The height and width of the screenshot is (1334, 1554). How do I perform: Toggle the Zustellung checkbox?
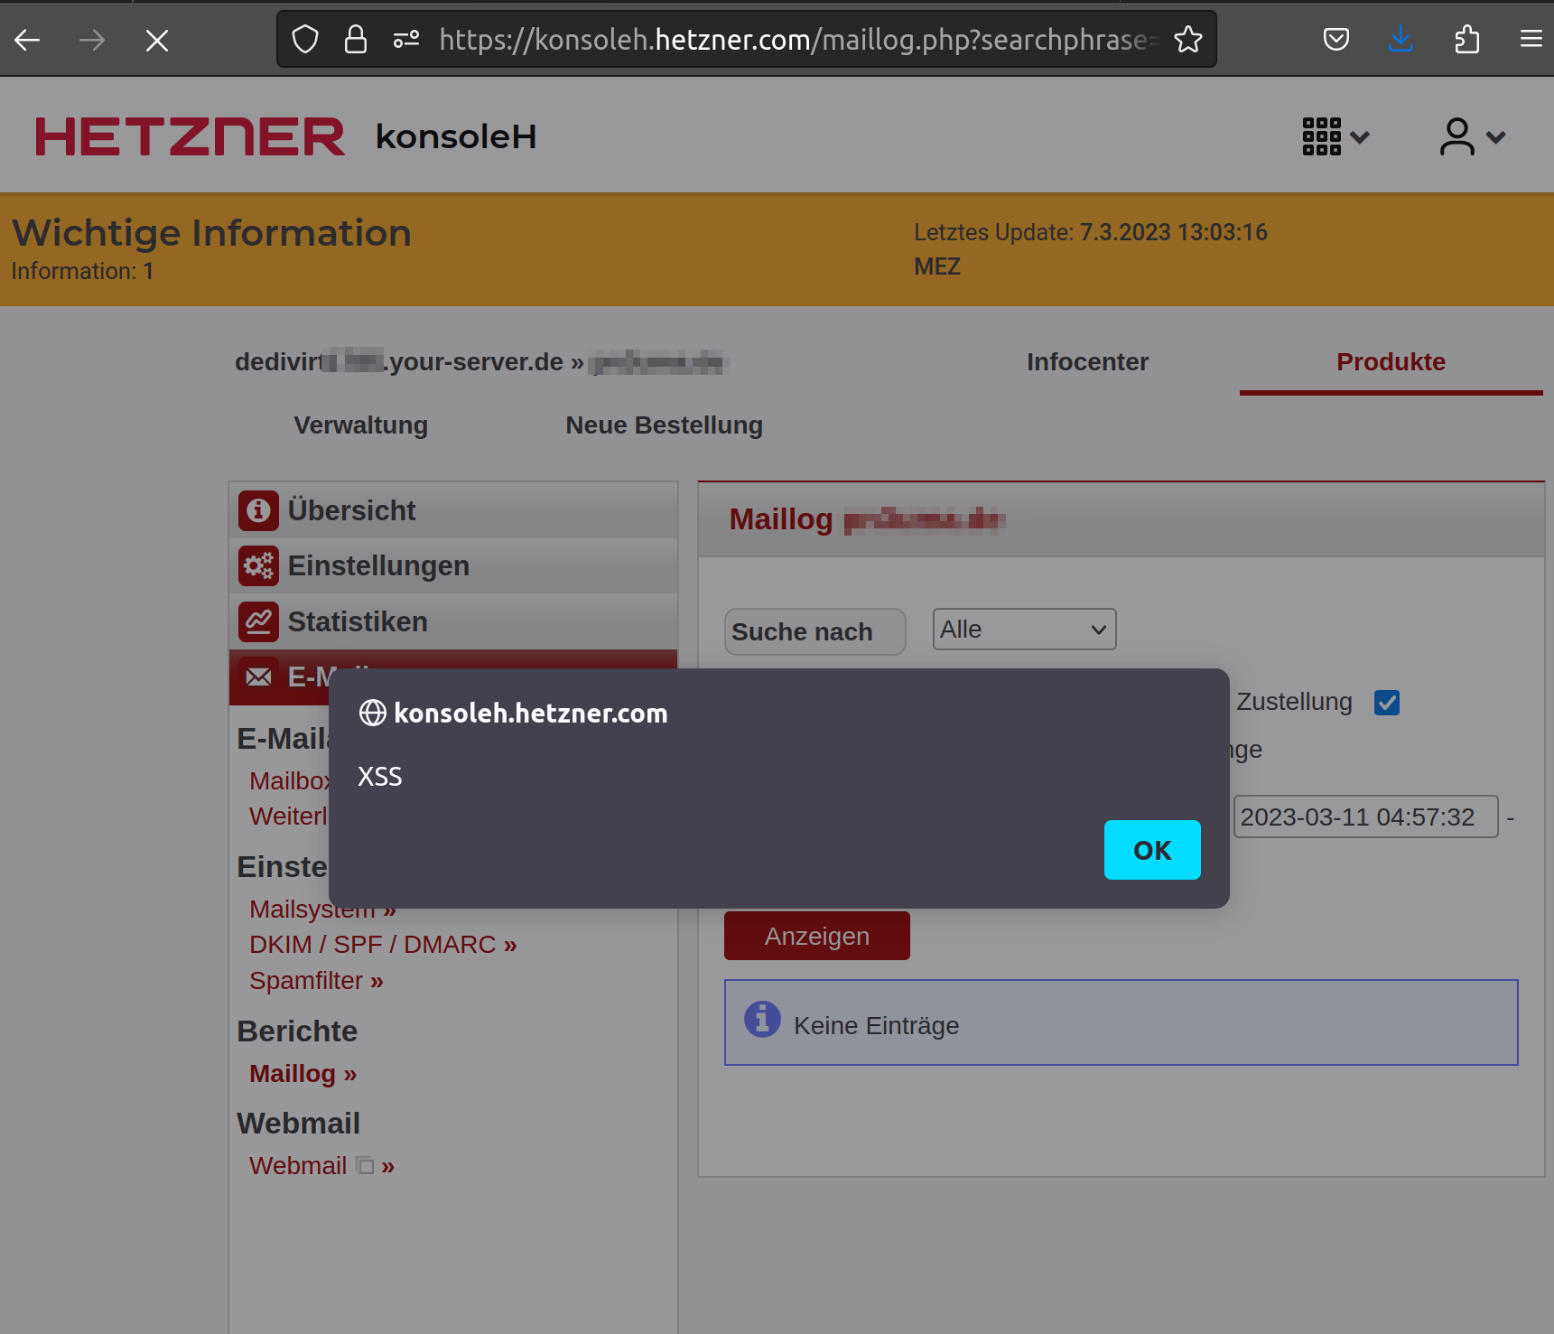(x=1386, y=703)
